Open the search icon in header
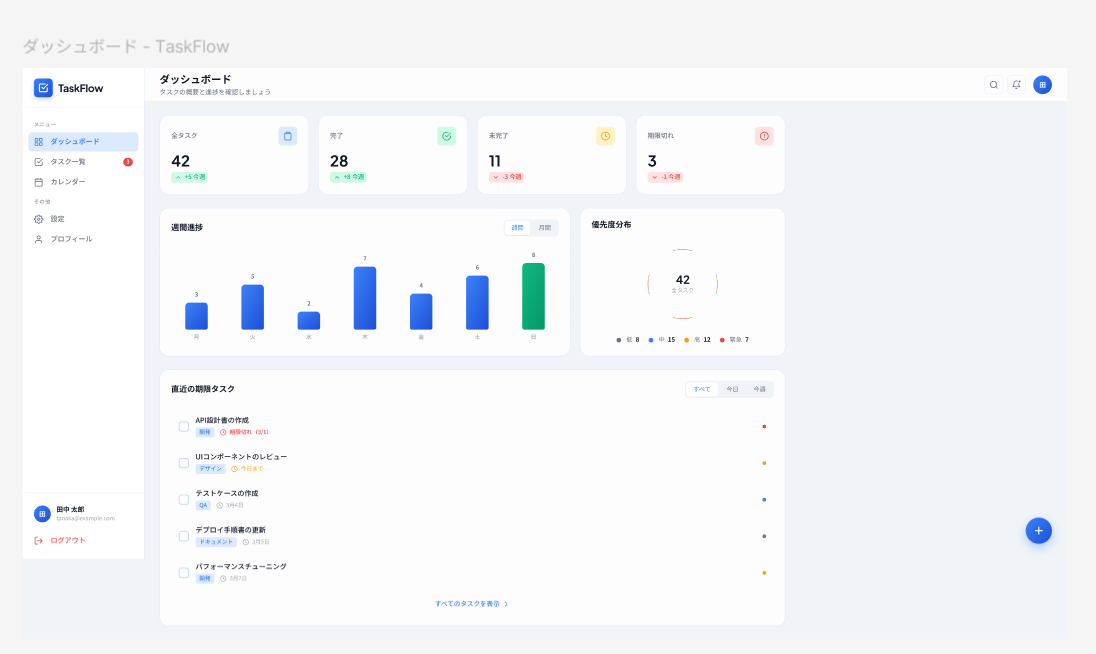Image resolution: width=1096 pixels, height=654 pixels. (993, 85)
